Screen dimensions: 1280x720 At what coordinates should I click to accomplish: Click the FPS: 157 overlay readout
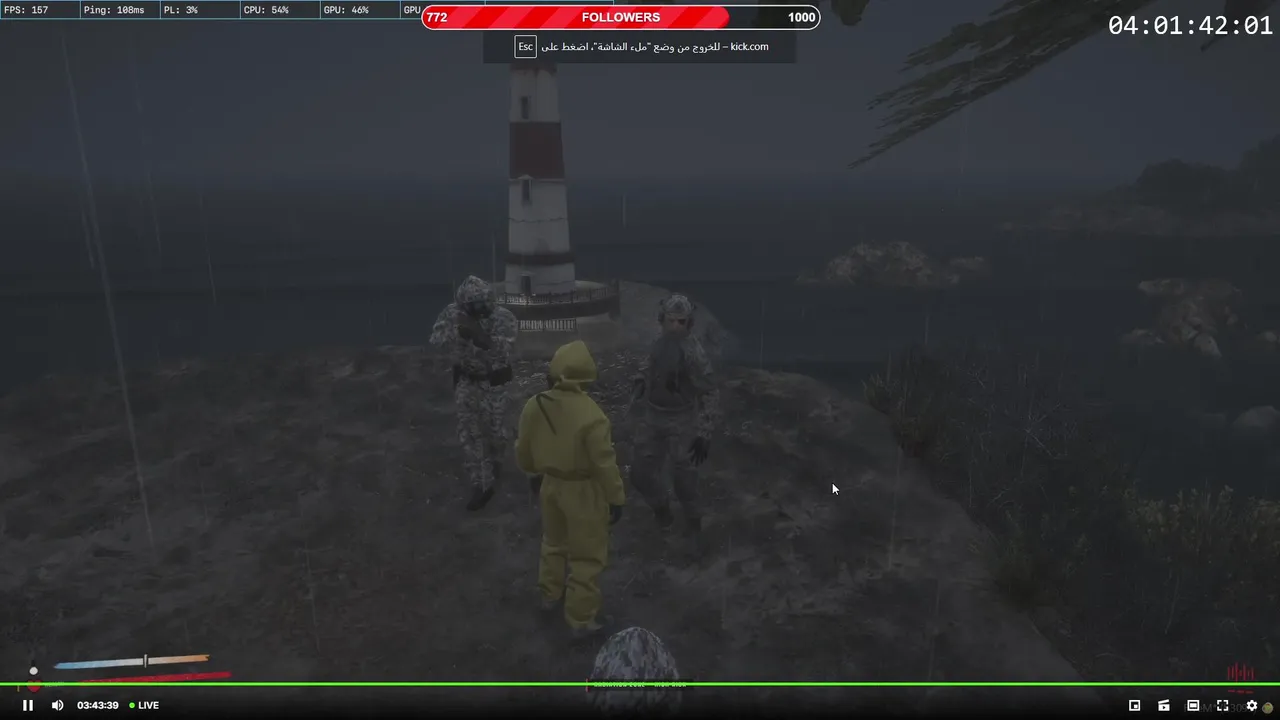point(27,10)
